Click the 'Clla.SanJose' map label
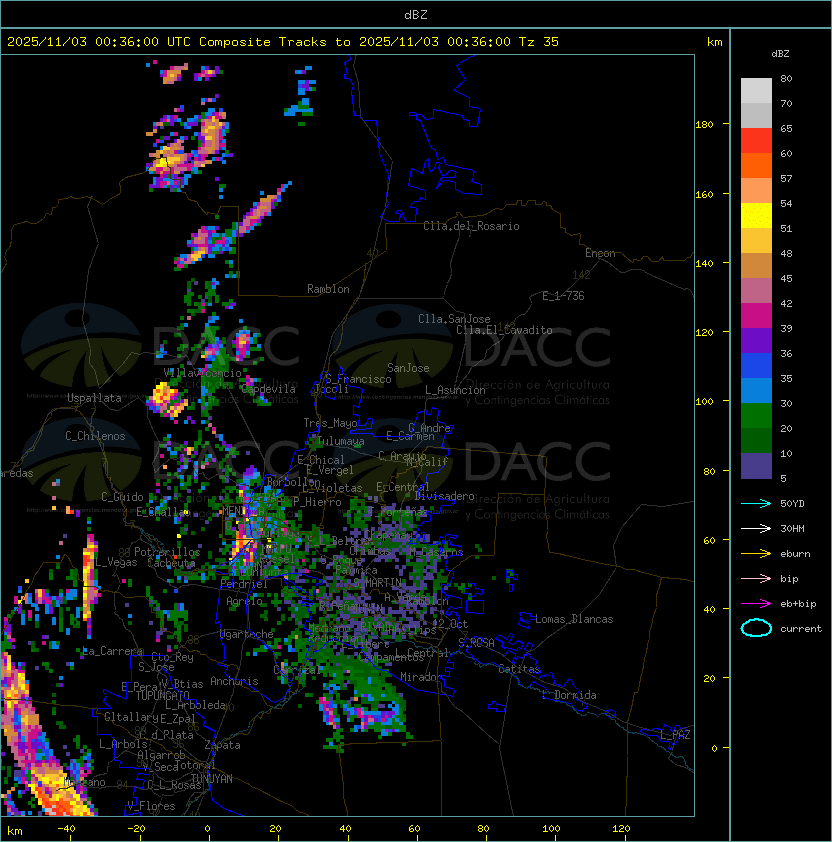 (454, 319)
